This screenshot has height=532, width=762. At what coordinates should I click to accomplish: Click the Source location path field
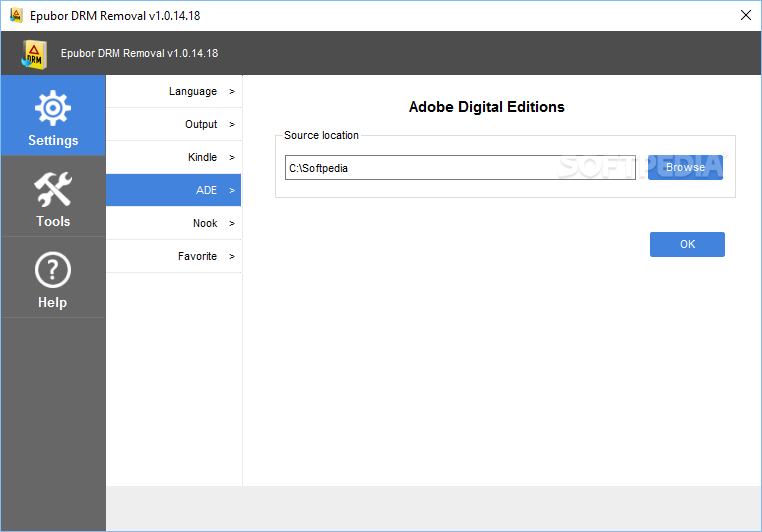tap(460, 168)
